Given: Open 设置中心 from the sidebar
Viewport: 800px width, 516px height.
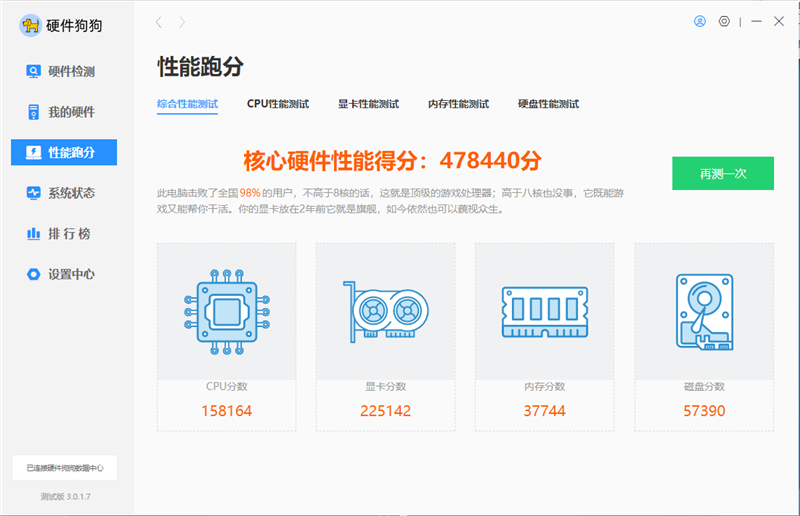Looking at the screenshot, I should 64,274.
